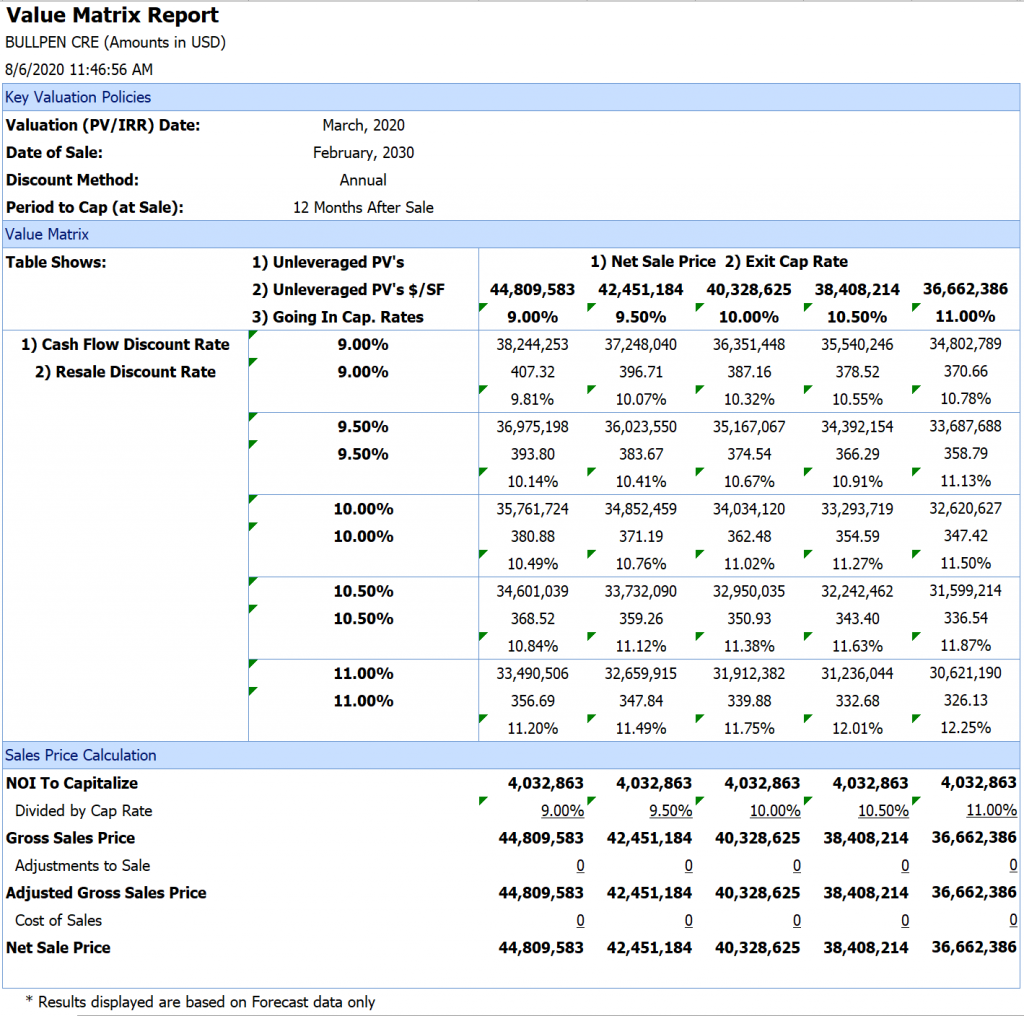Viewport: 1024px width, 1016px height.
Task: Click the 374.54 PV per SF cell
Action: tap(749, 454)
